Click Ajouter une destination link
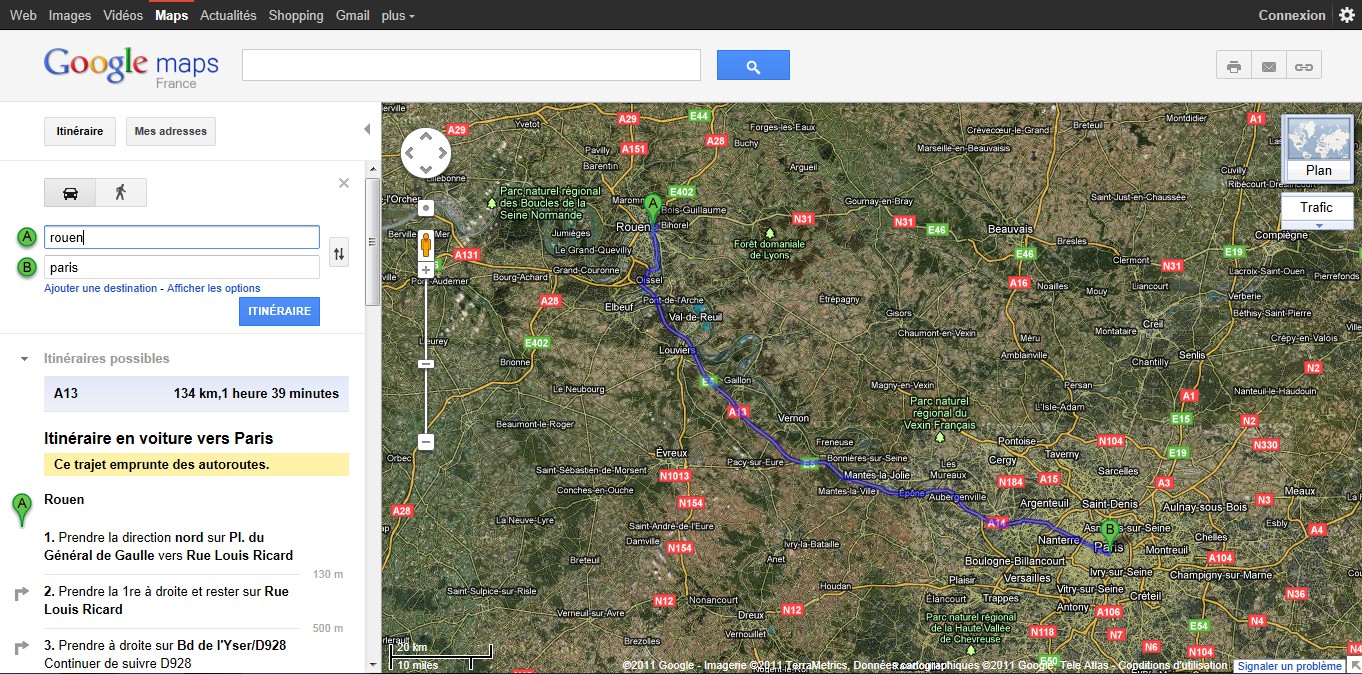Viewport: 1362px width, 674px height. click(100, 288)
